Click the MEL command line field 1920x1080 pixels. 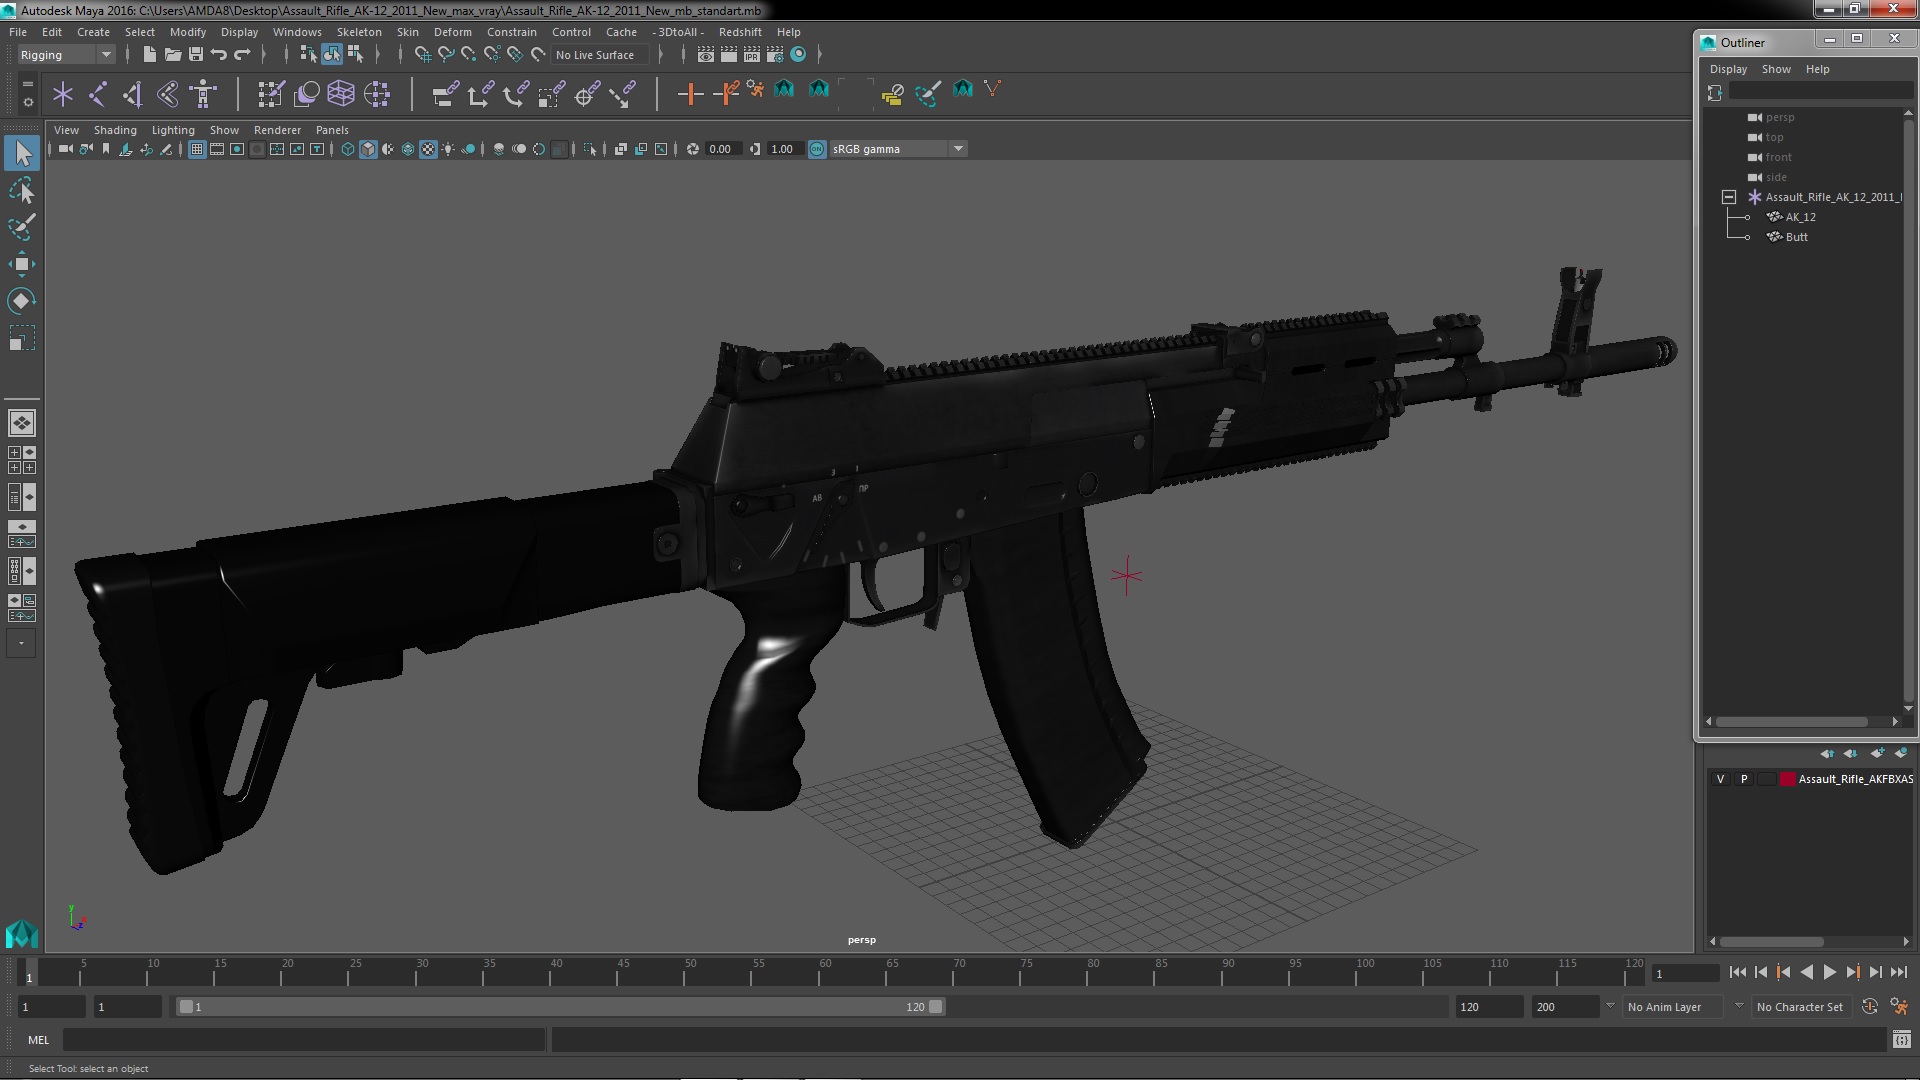(x=304, y=1040)
